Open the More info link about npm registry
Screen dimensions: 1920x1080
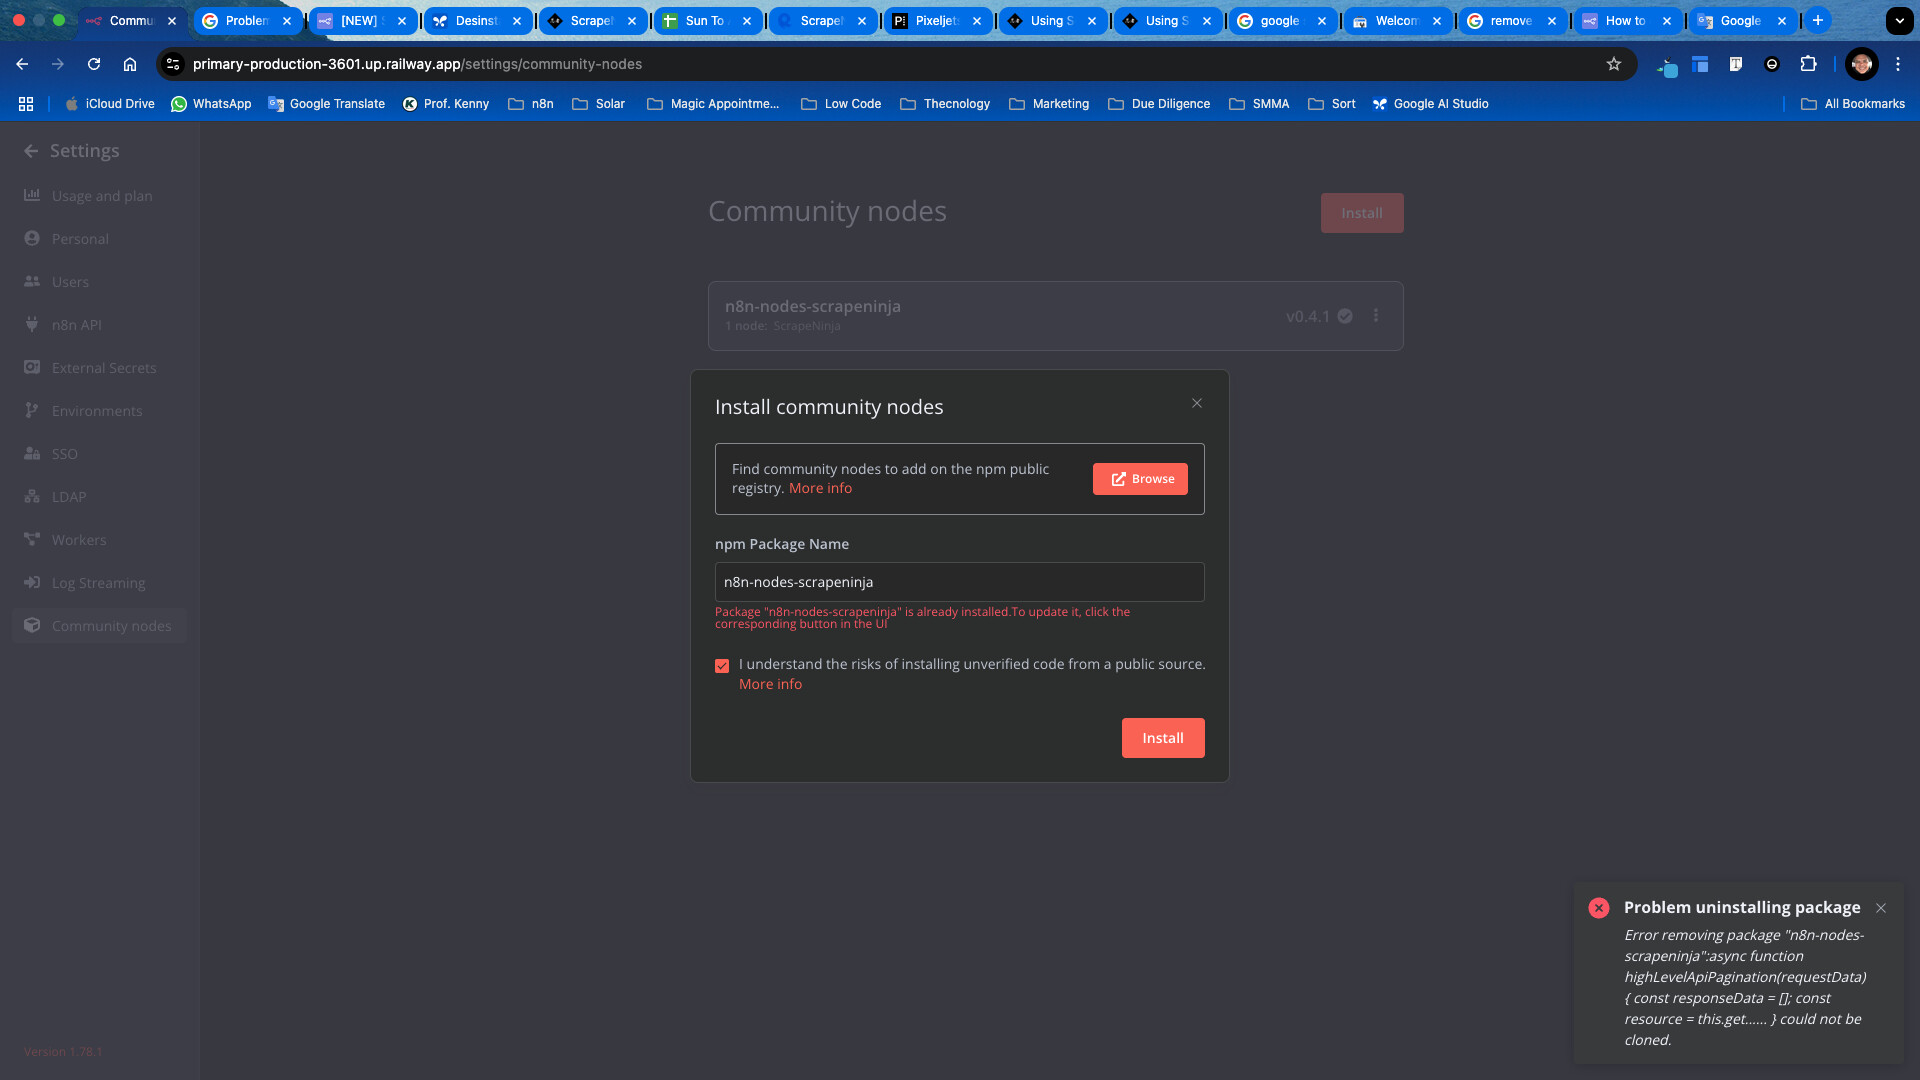[x=820, y=488]
